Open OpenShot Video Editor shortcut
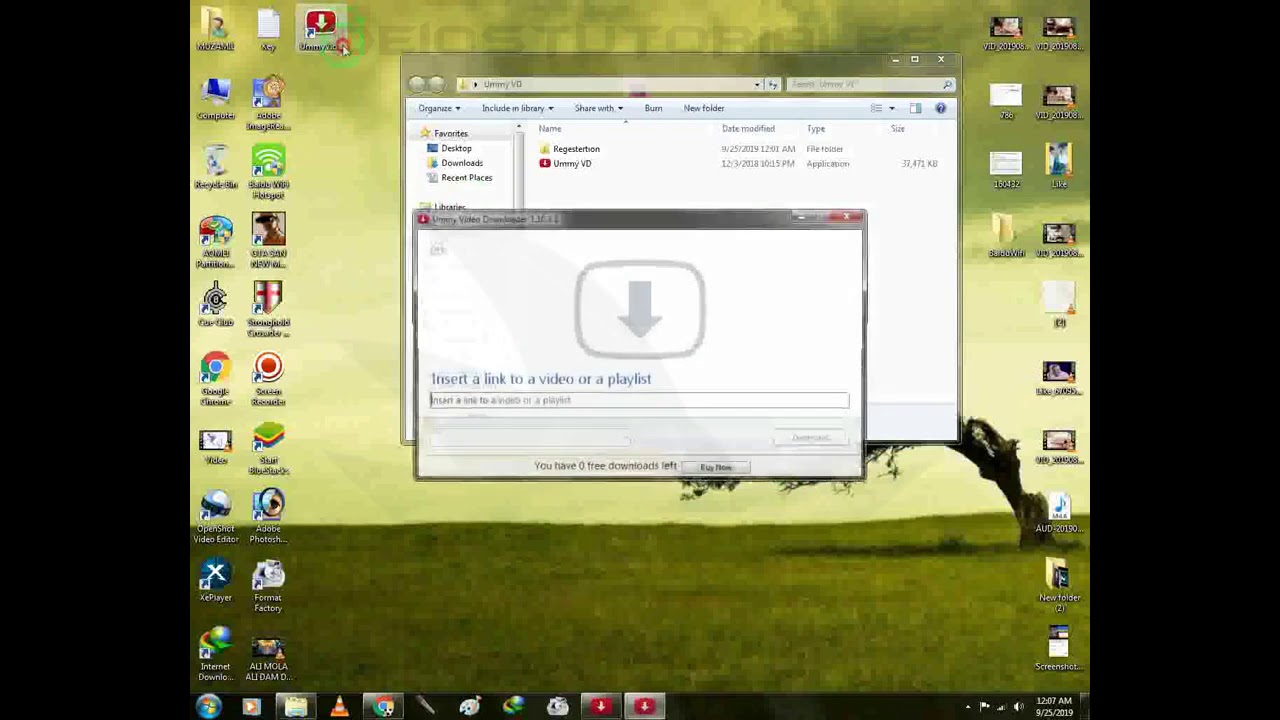Image resolution: width=1280 pixels, height=720 pixels. pos(215,518)
